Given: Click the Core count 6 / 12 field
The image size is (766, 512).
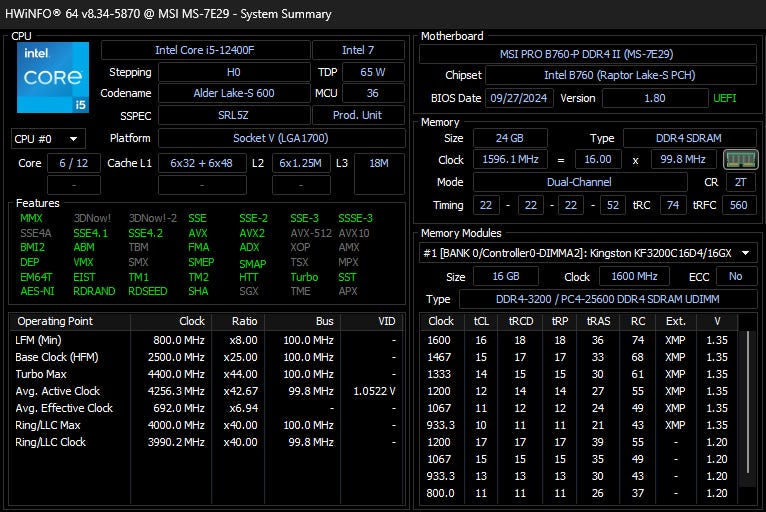Looking at the screenshot, I should (74, 163).
